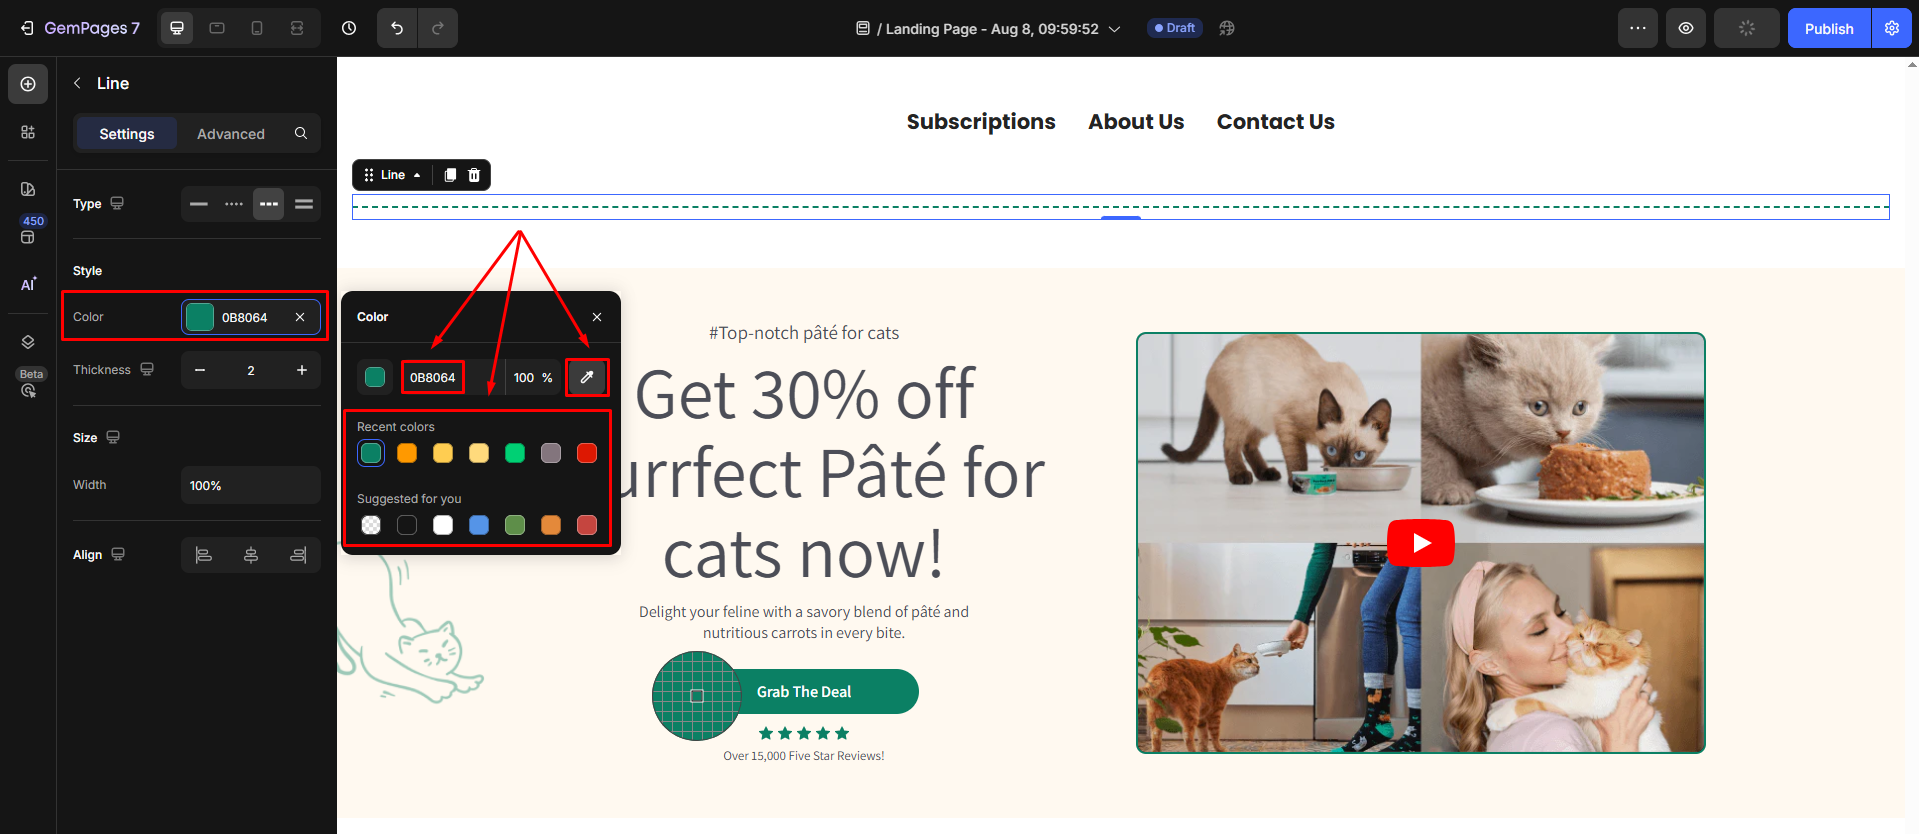Image resolution: width=1919 pixels, height=834 pixels.
Task: Pick the red recent color swatch
Action: pyautogui.click(x=587, y=453)
